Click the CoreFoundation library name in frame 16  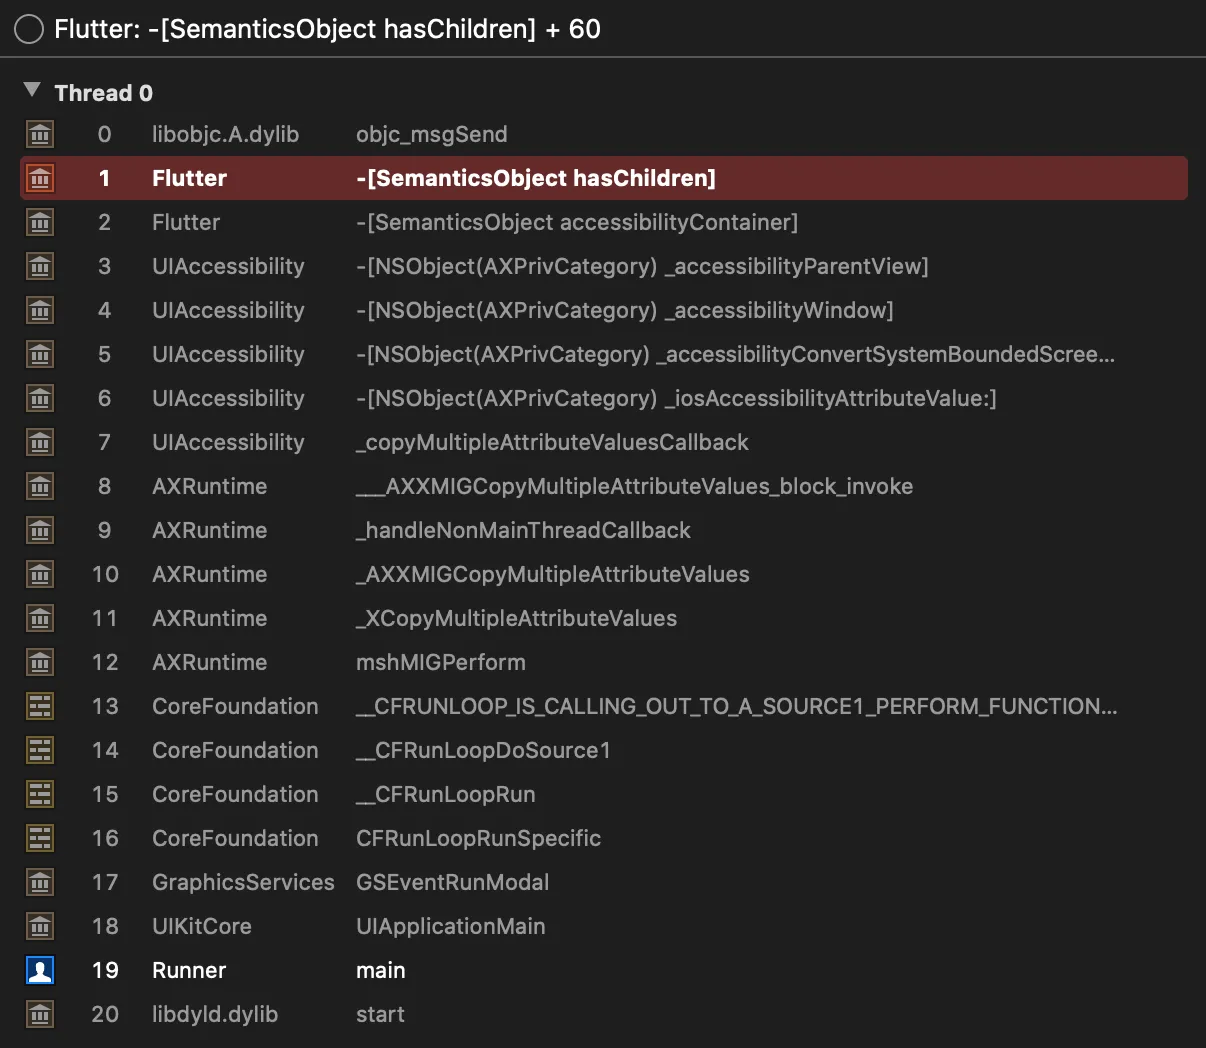click(235, 839)
